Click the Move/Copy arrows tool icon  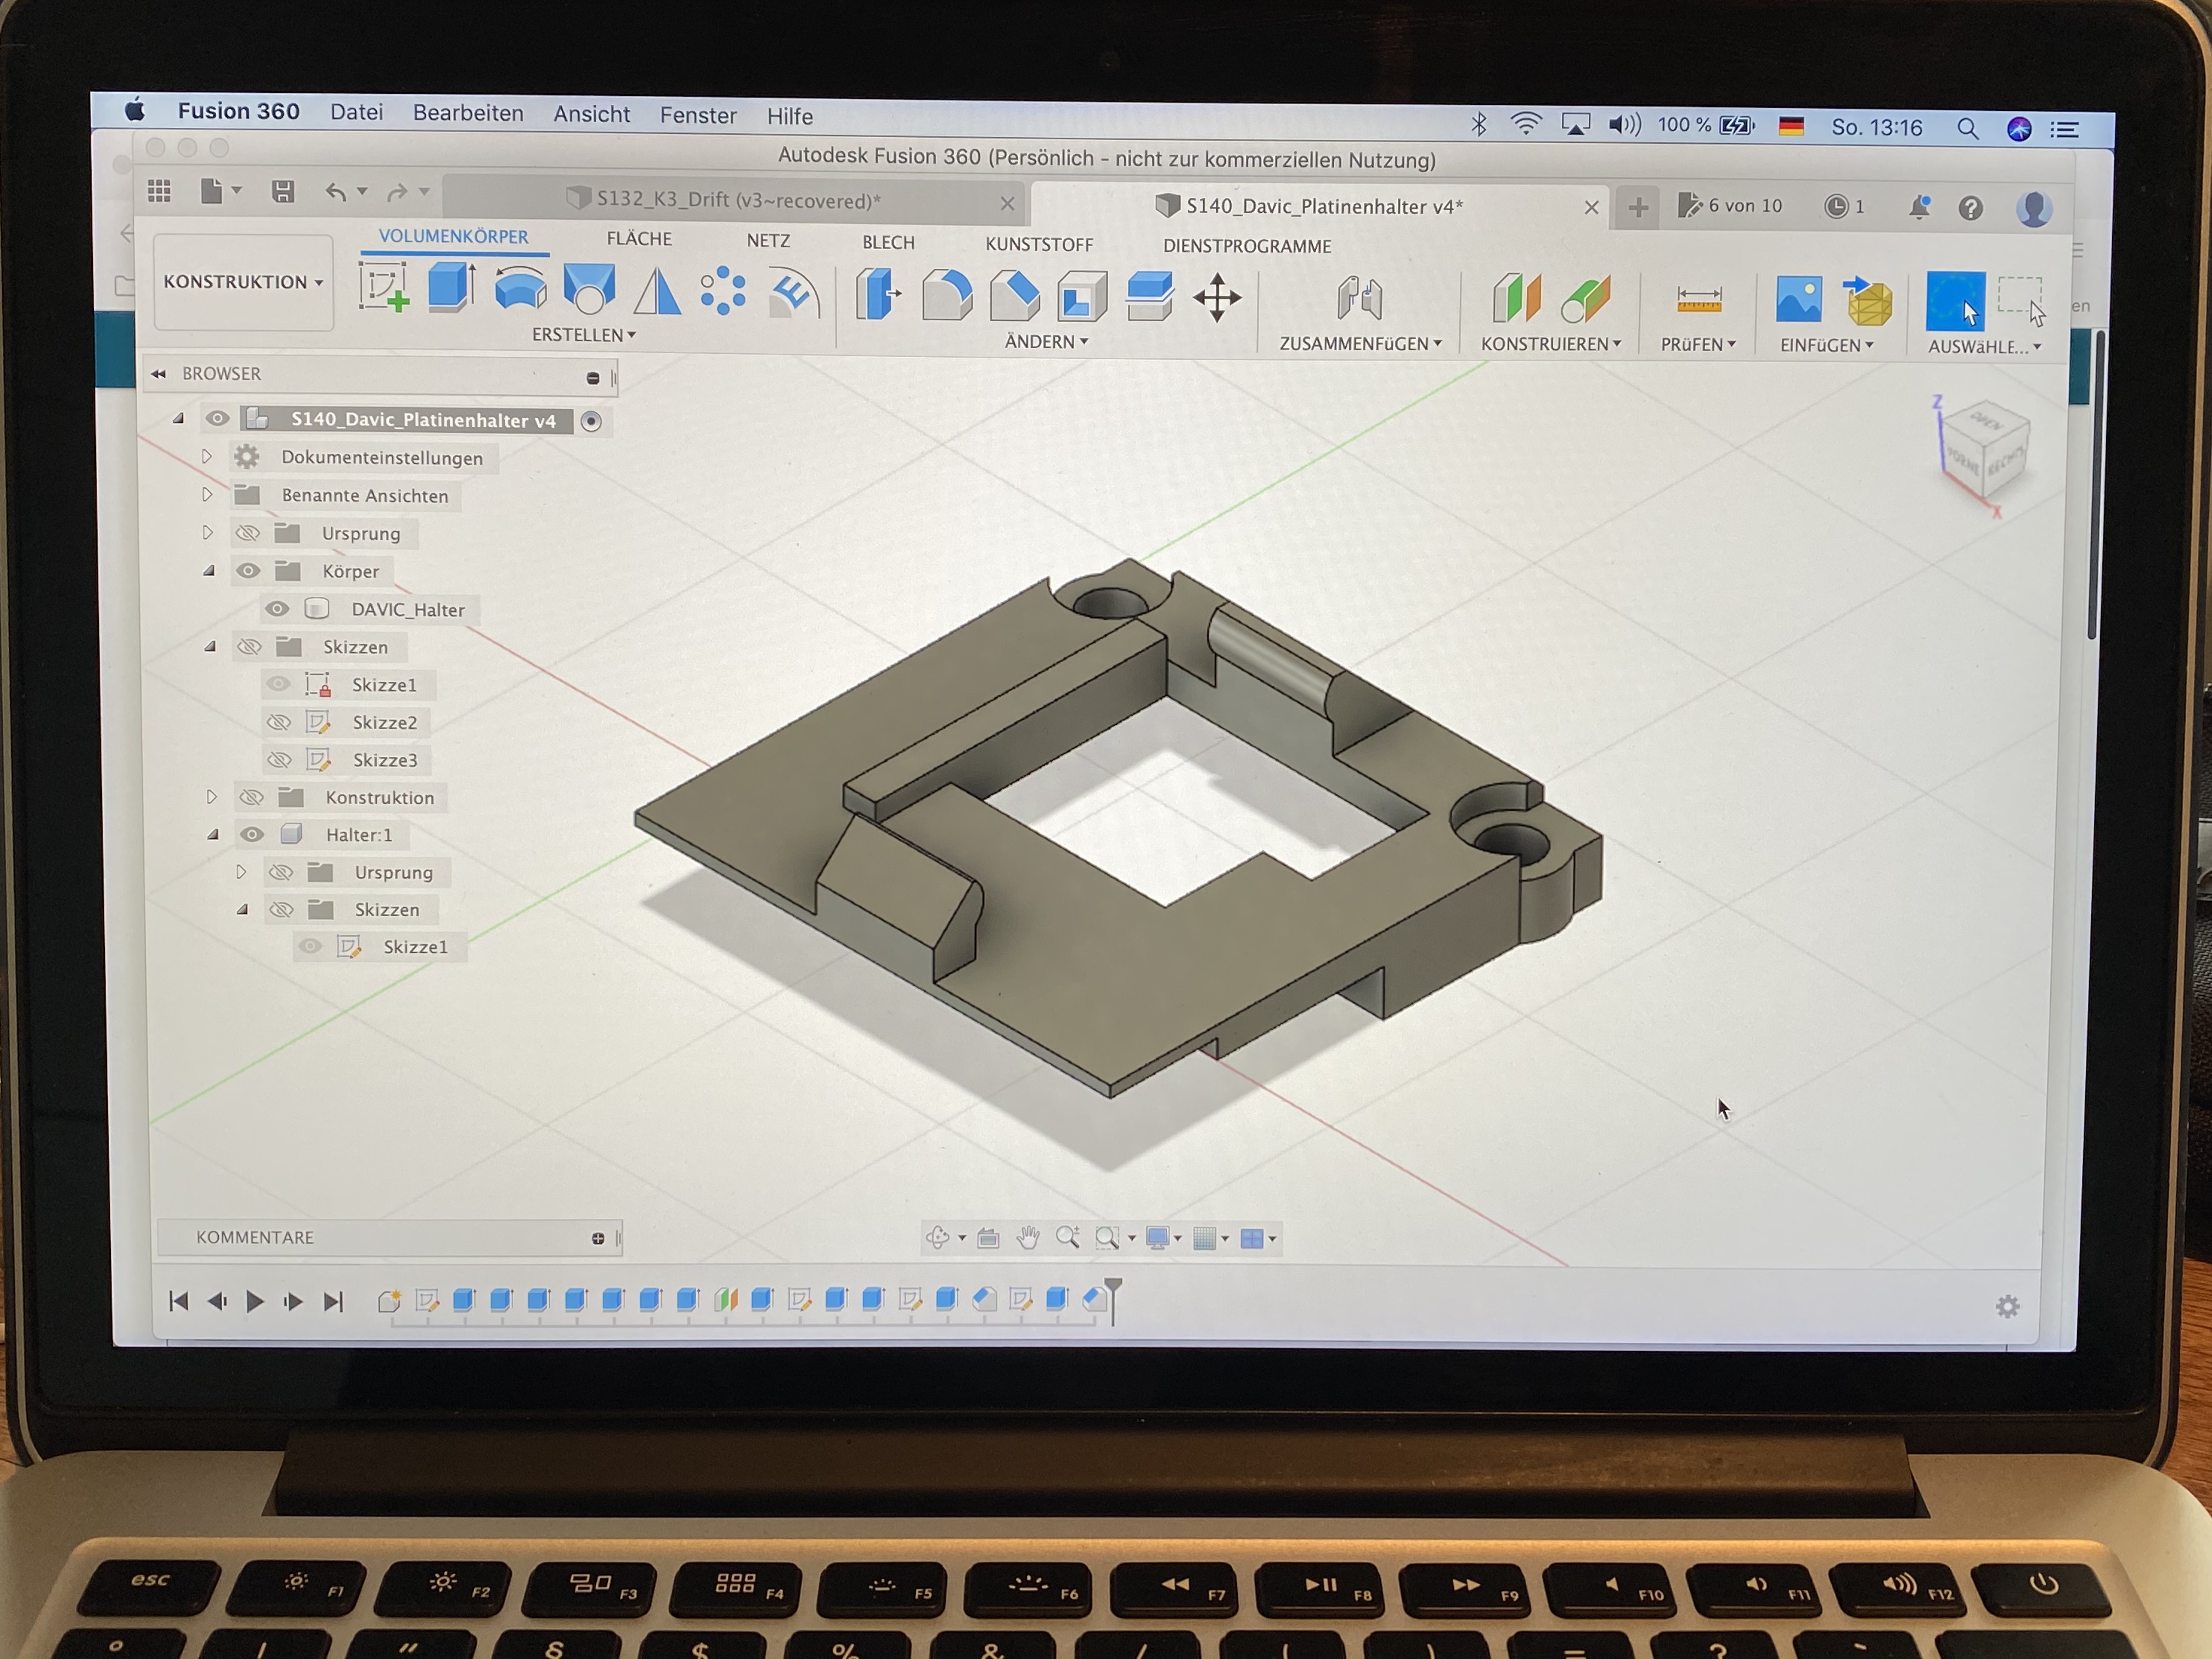click(1217, 298)
